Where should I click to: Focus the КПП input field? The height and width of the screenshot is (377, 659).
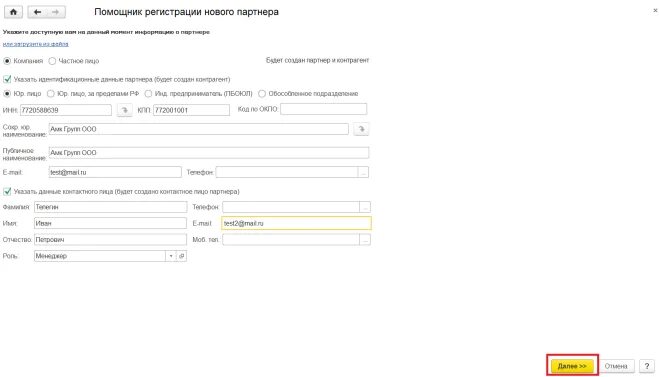(191, 110)
